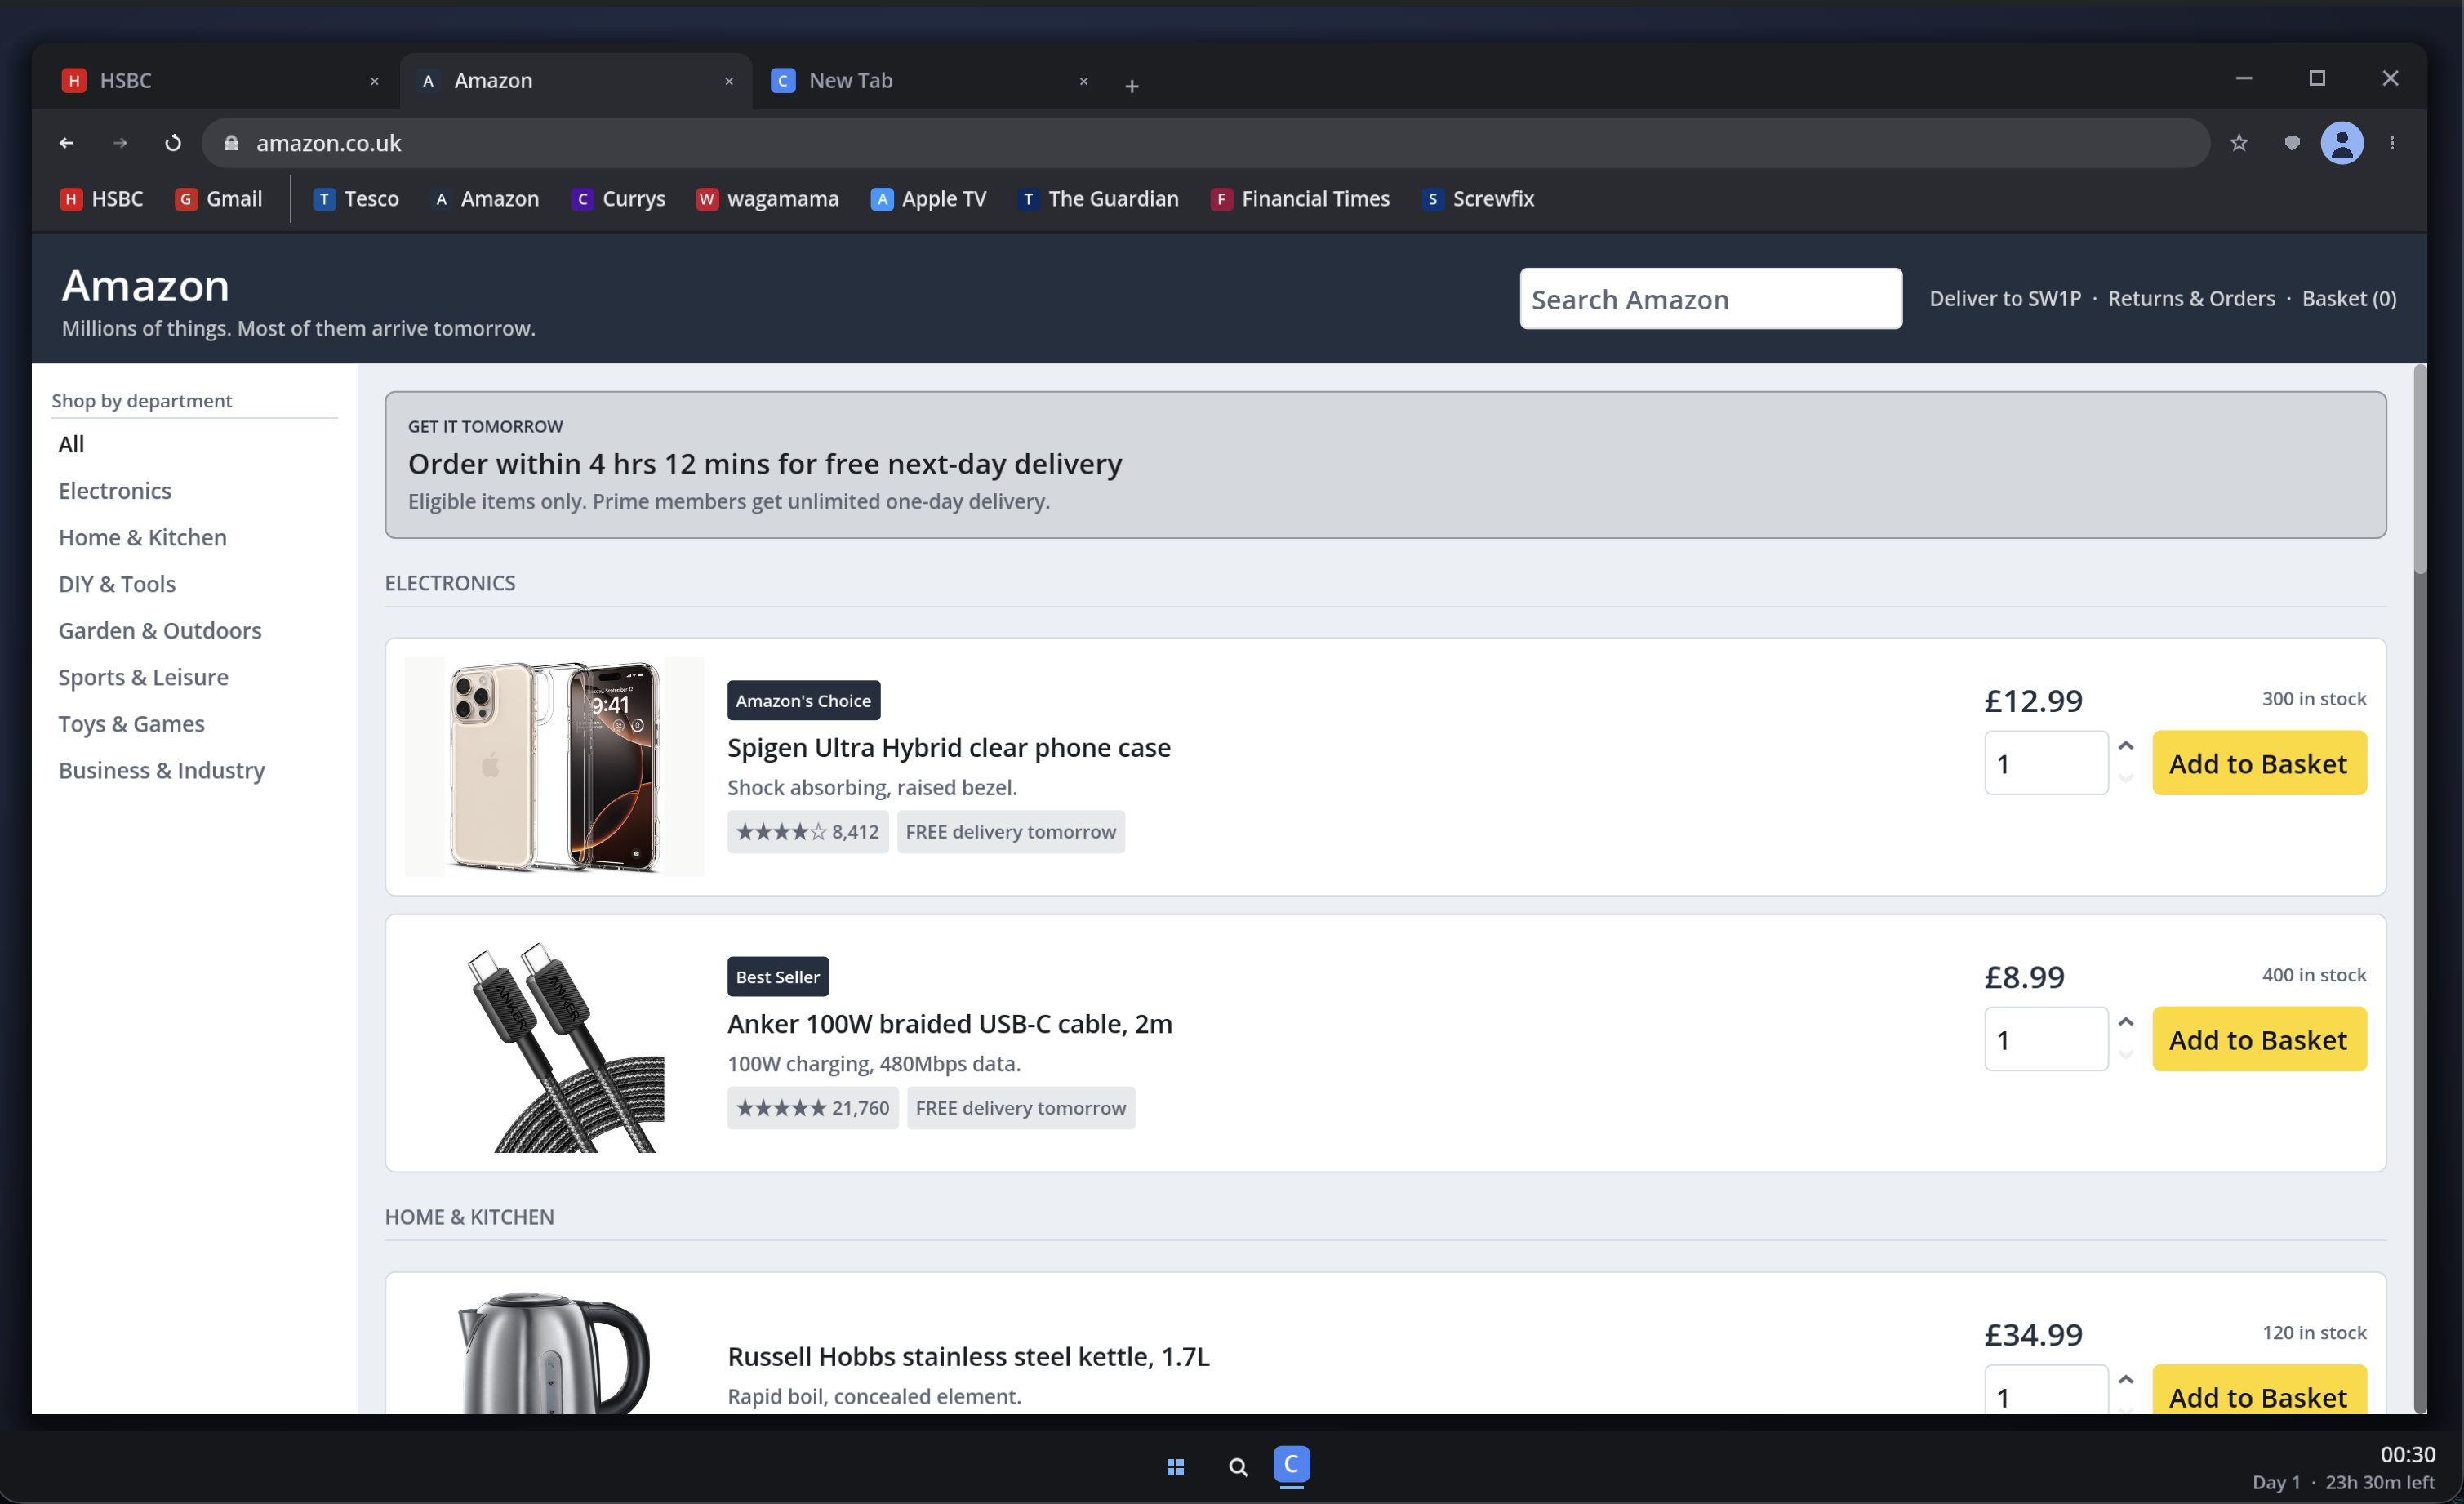The height and width of the screenshot is (1504, 2464).
Task: Open the Spigen phone case product image
Action: click(x=554, y=767)
